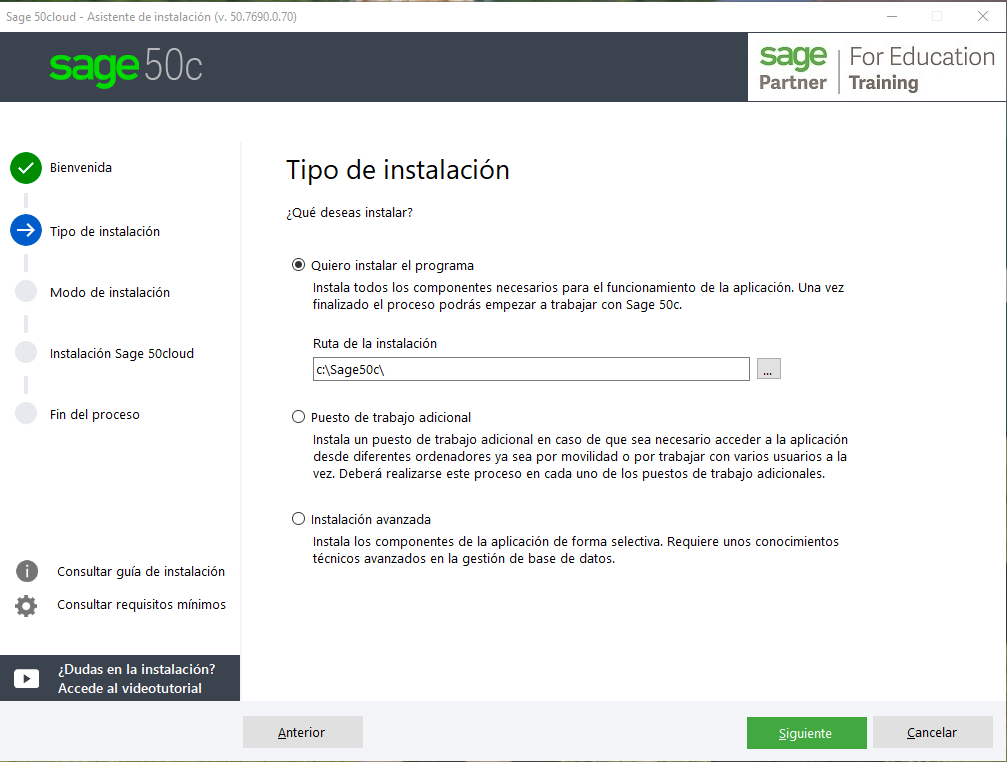Viewport: 1007px width, 762px height.
Task: Click the Bienvenida step label
Action: pos(81,168)
